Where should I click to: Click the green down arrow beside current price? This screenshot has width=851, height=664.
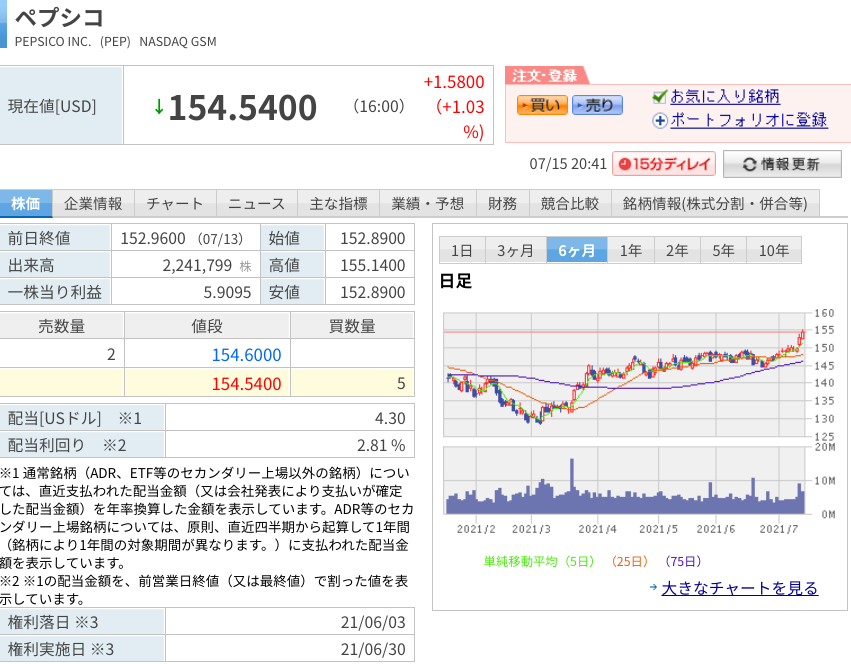pos(158,106)
